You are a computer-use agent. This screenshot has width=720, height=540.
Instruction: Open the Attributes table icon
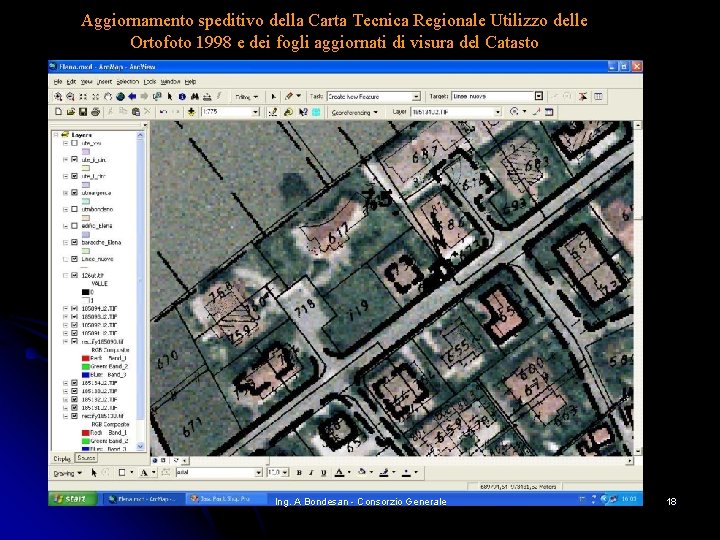(598, 96)
